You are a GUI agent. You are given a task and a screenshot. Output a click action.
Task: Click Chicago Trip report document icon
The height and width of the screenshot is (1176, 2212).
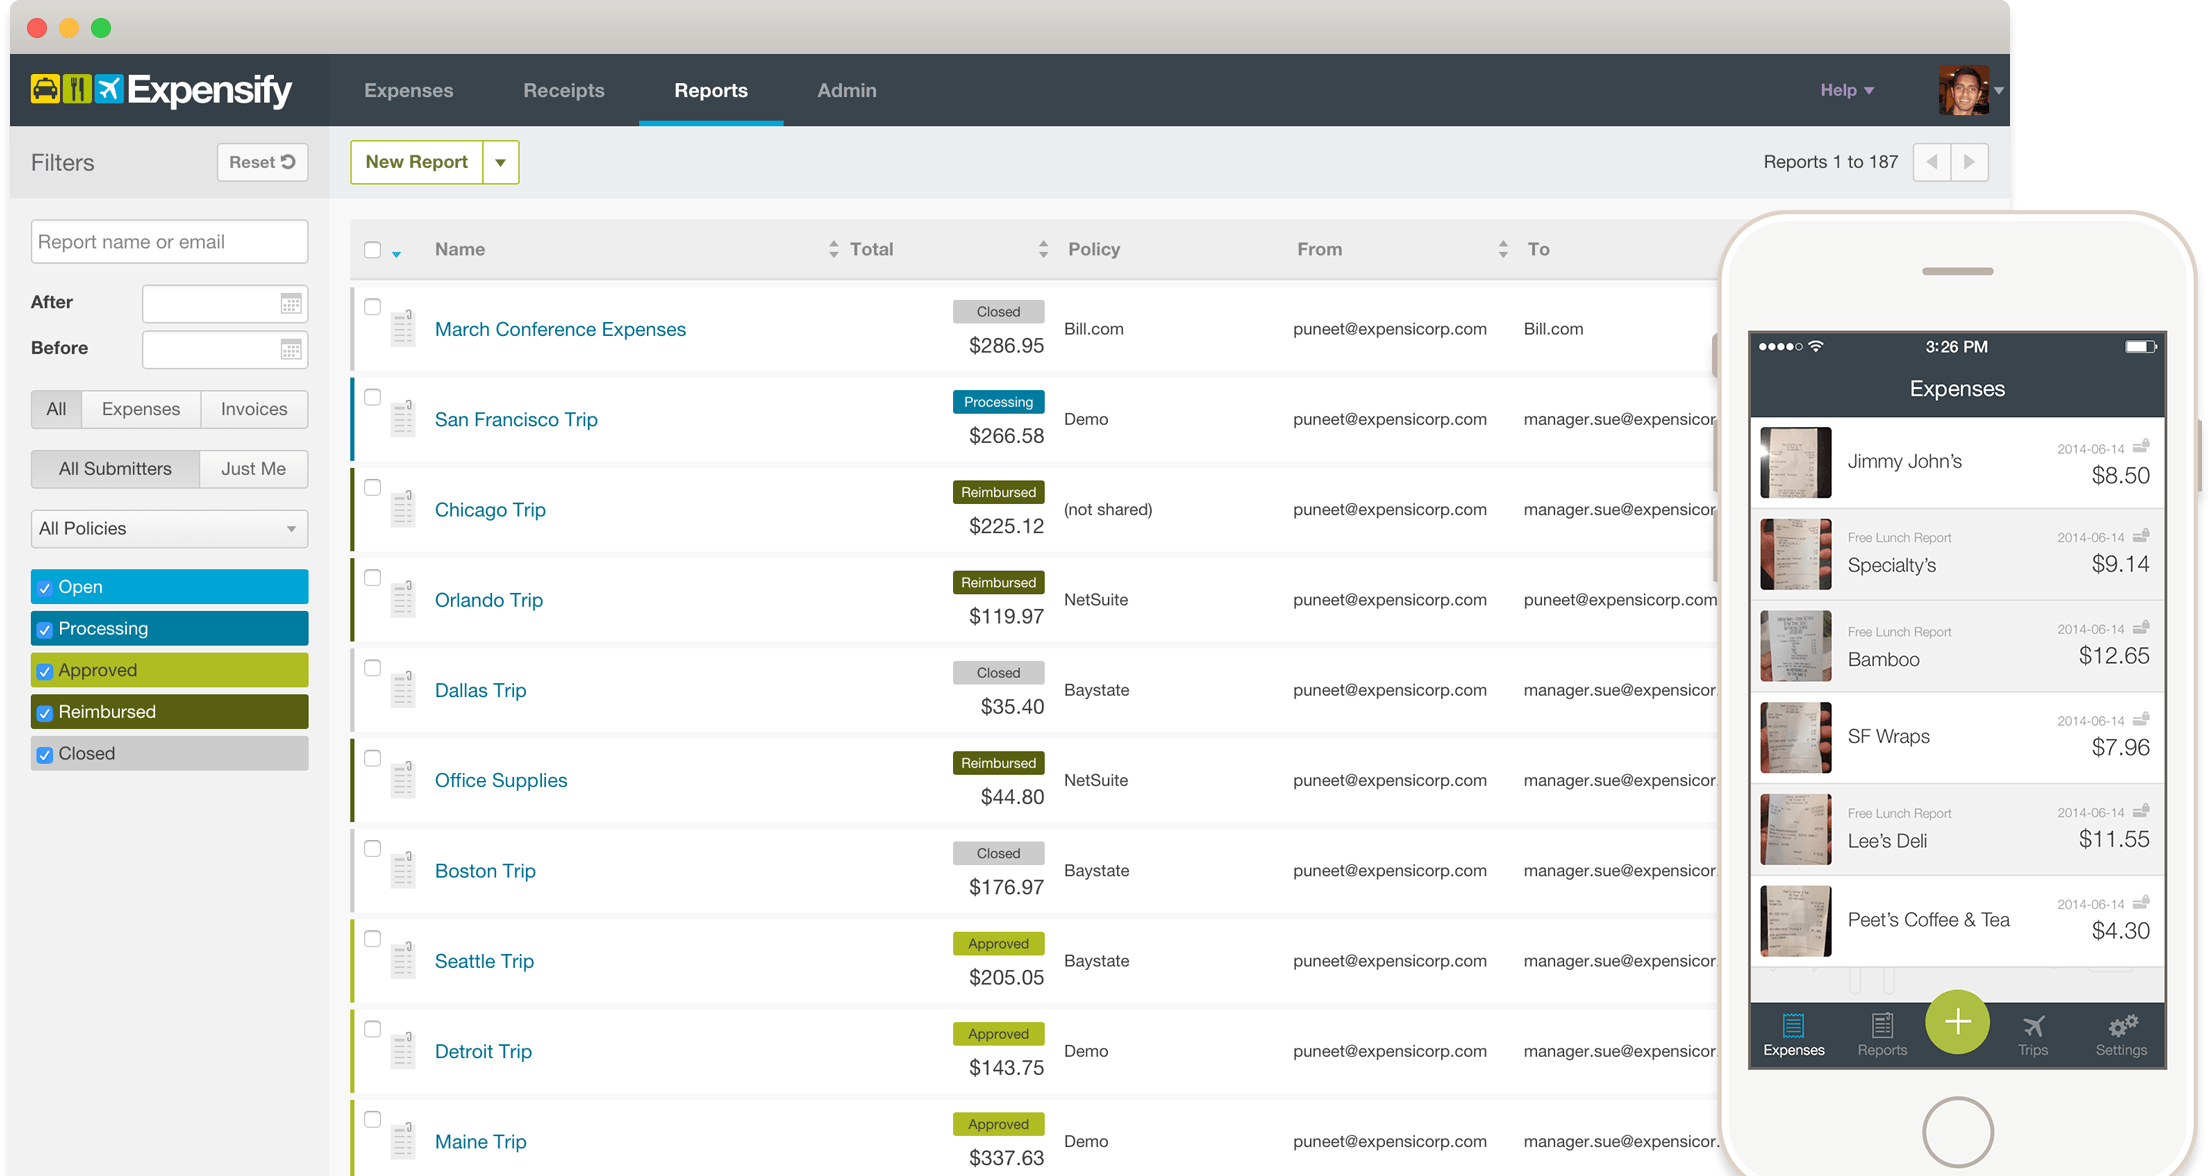point(403,508)
